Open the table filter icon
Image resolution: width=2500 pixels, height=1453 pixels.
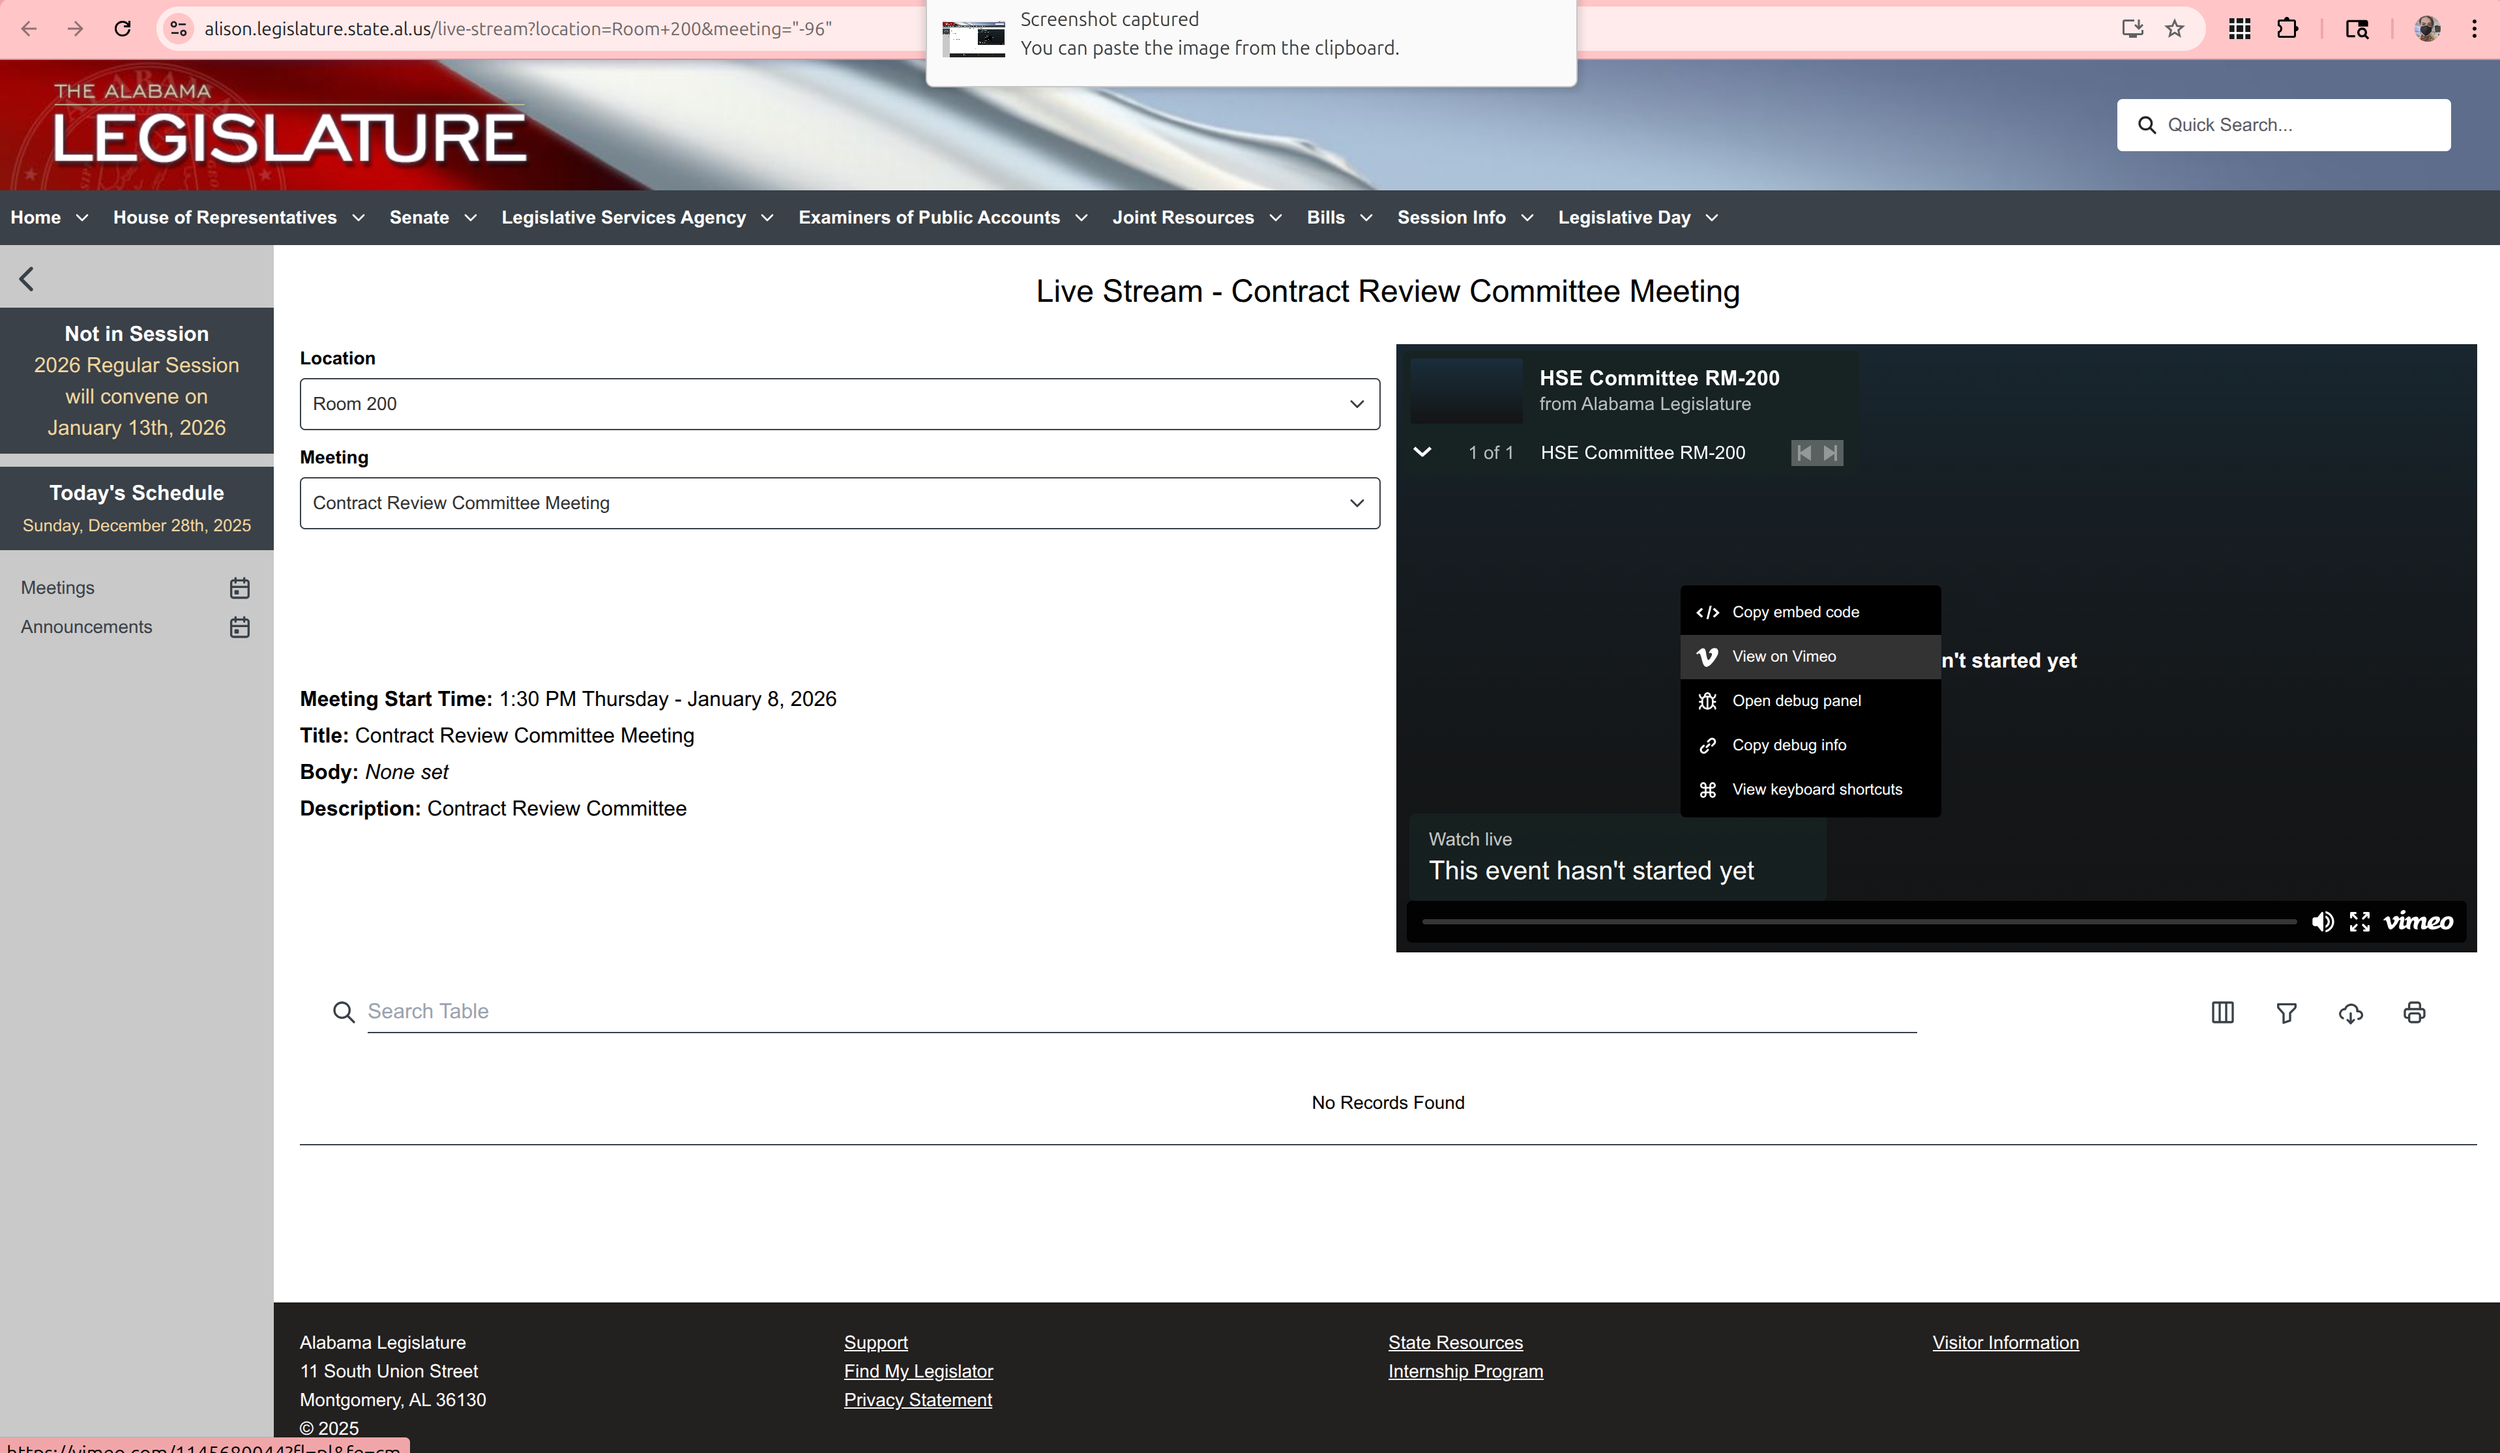point(2286,1012)
